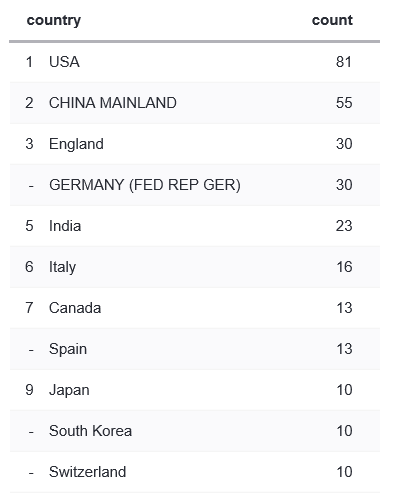Select the GERMANY (FED REP GER) row

point(195,185)
